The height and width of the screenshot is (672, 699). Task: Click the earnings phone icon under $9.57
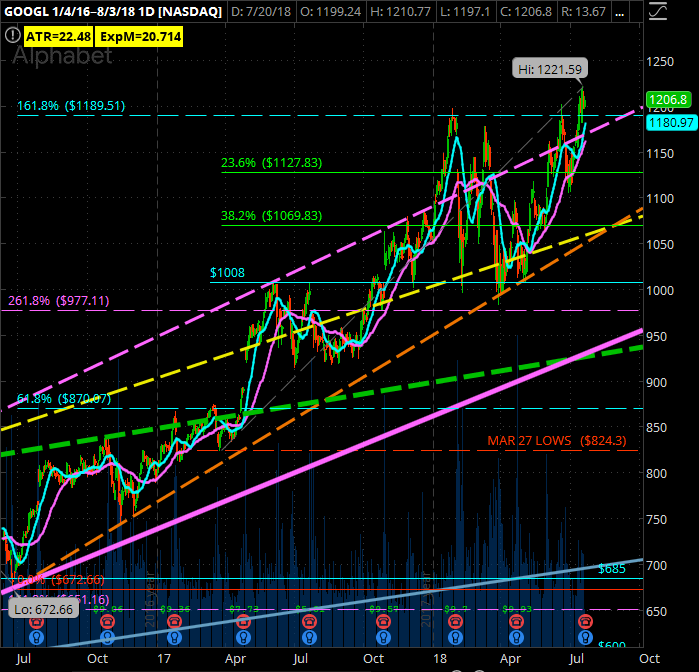pos(383,621)
